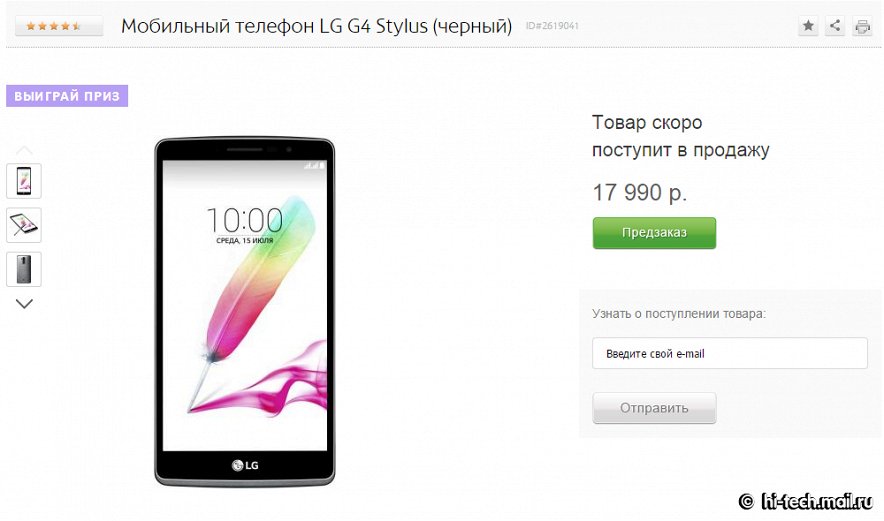Select the front-view phone thumbnail

24,181
